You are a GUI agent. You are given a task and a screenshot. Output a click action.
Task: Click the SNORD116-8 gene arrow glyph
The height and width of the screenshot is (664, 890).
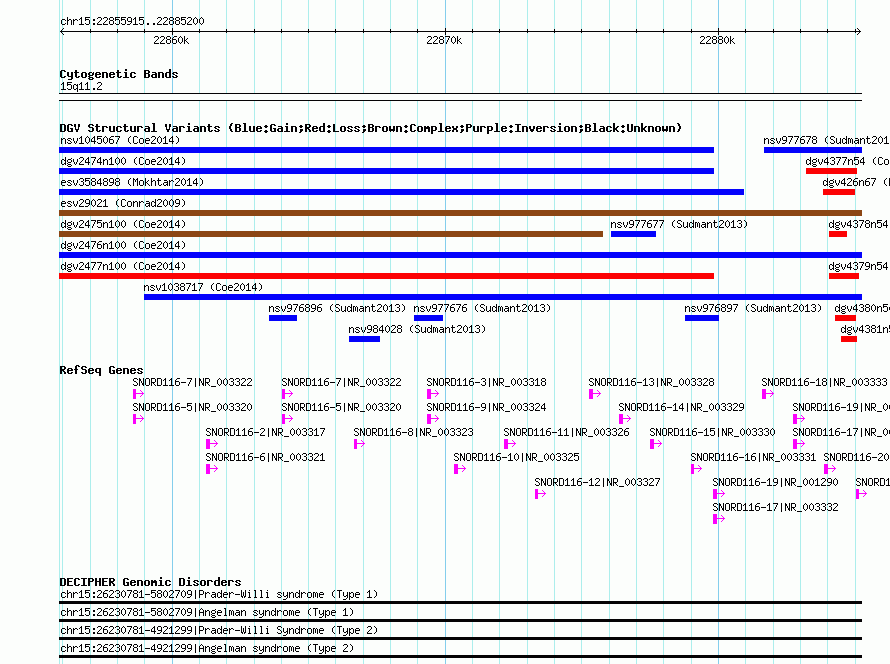click(359, 444)
